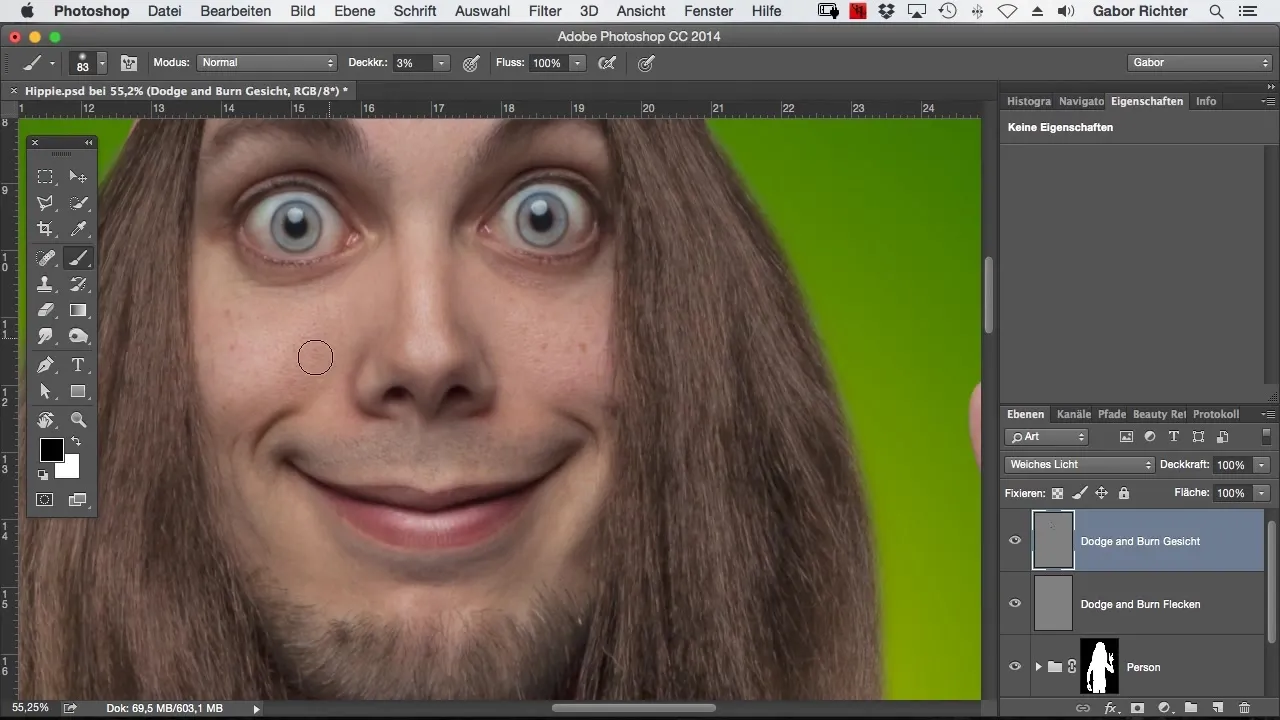Open Spotlight search in the menu bar
Viewport: 1280px width, 720px height.
click(x=1216, y=11)
